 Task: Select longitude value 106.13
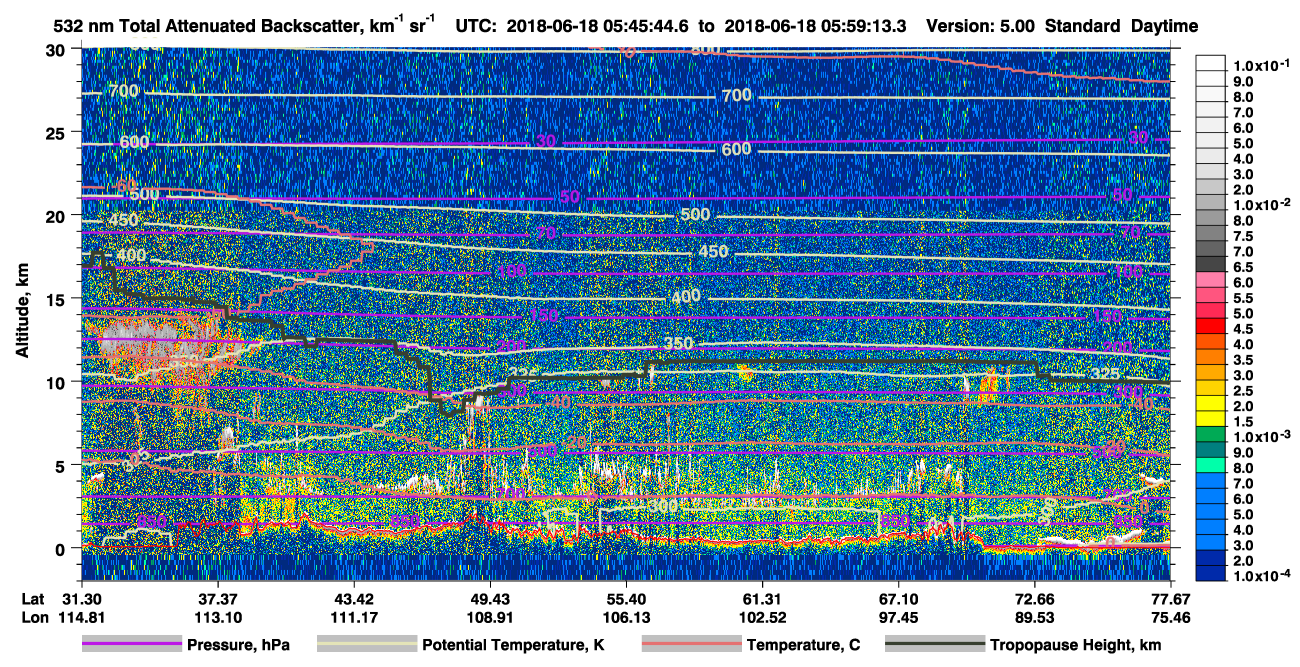(x=626, y=617)
